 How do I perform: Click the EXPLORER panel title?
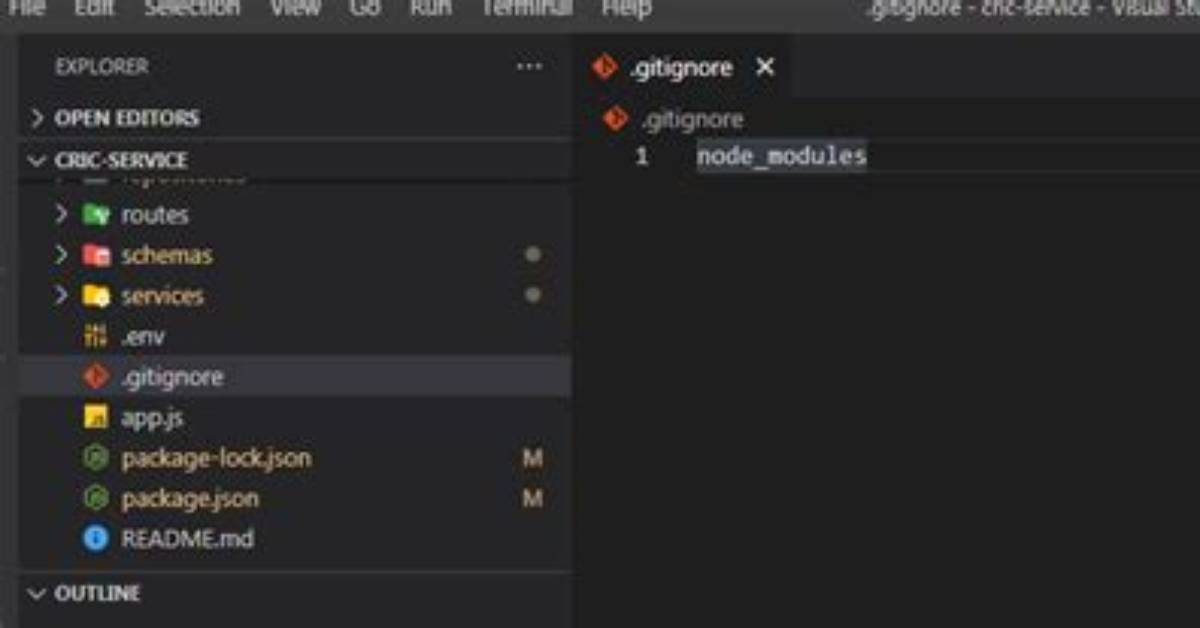[102, 67]
